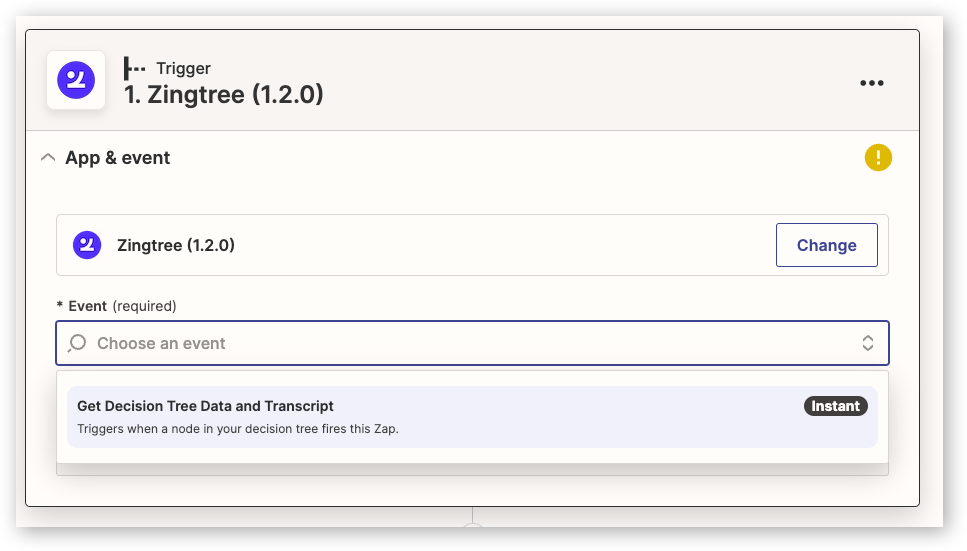The height and width of the screenshot is (551, 967).
Task: Click the Instant badge on the event option
Action: pyautogui.click(x=835, y=406)
